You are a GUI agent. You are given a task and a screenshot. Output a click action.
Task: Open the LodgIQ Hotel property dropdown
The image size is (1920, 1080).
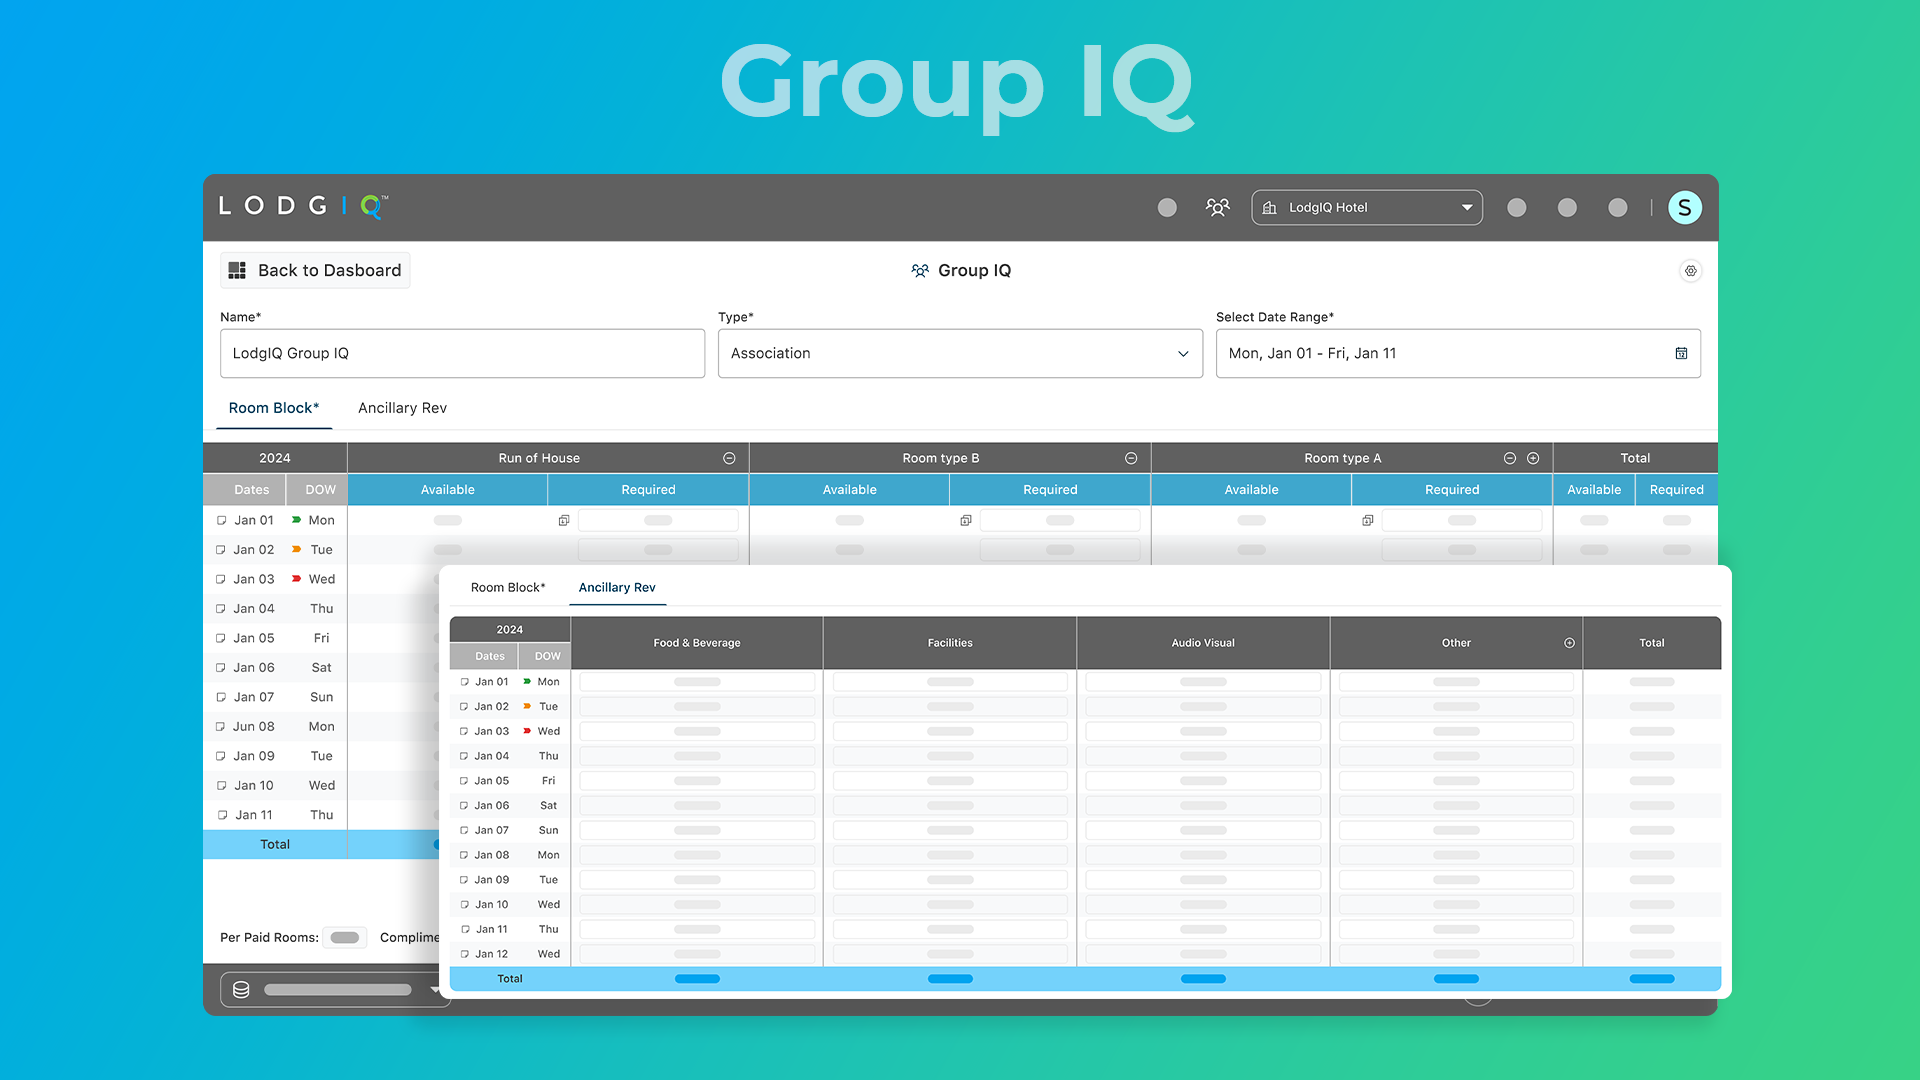click(x=1366, y=207)
